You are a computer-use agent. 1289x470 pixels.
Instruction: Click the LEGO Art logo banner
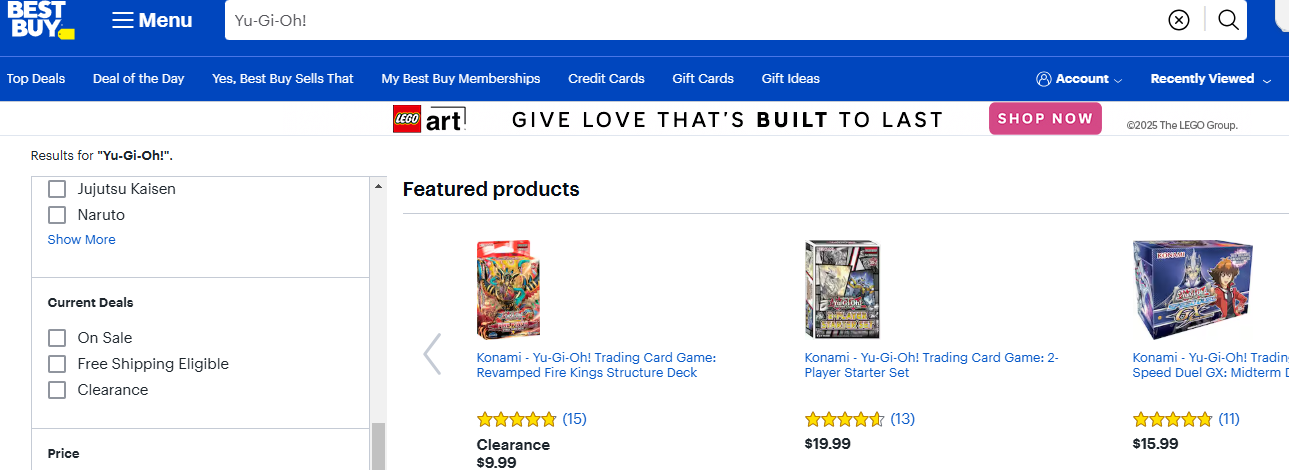click(x=430, y=119)
